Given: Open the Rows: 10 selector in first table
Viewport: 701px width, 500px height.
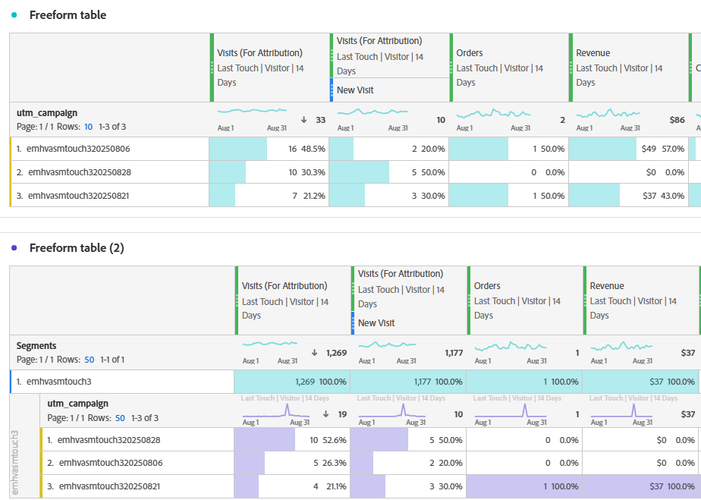Looking at the screenshot, I should (88, 127).
